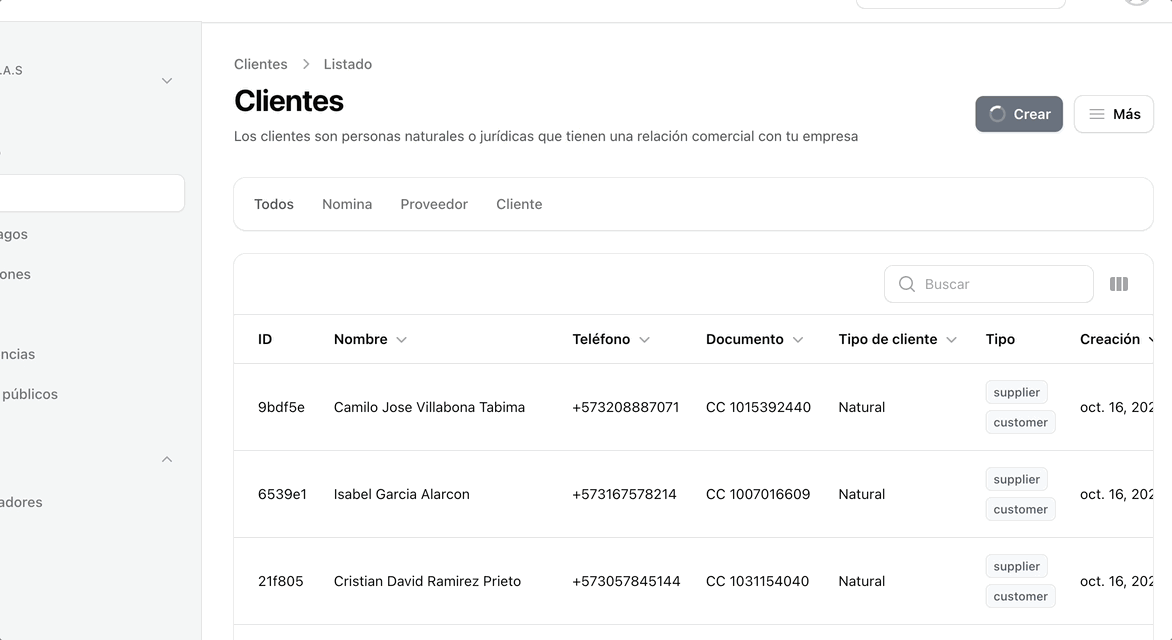This screenshot has width=1172, height=640.
Task: Click the supplier tag on Camilo Jose's row
Action: coord(1016,392)
